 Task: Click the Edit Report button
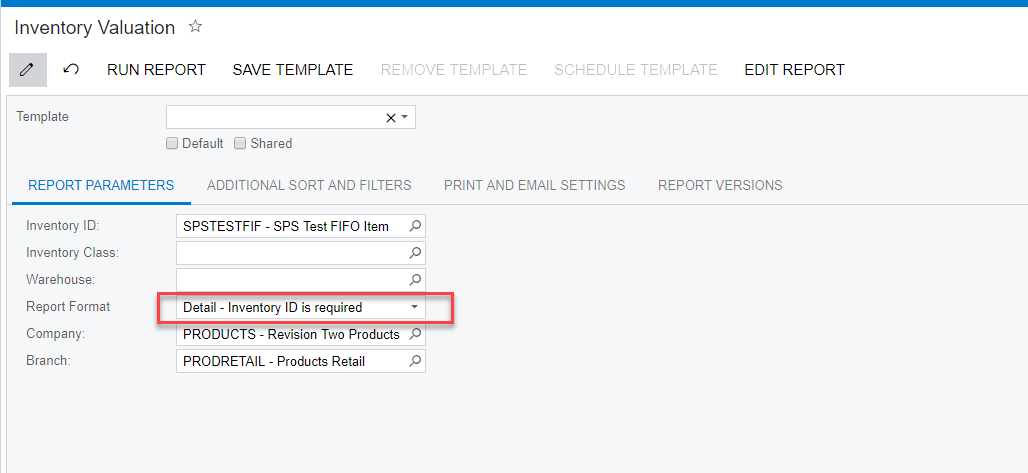[794, 70]
